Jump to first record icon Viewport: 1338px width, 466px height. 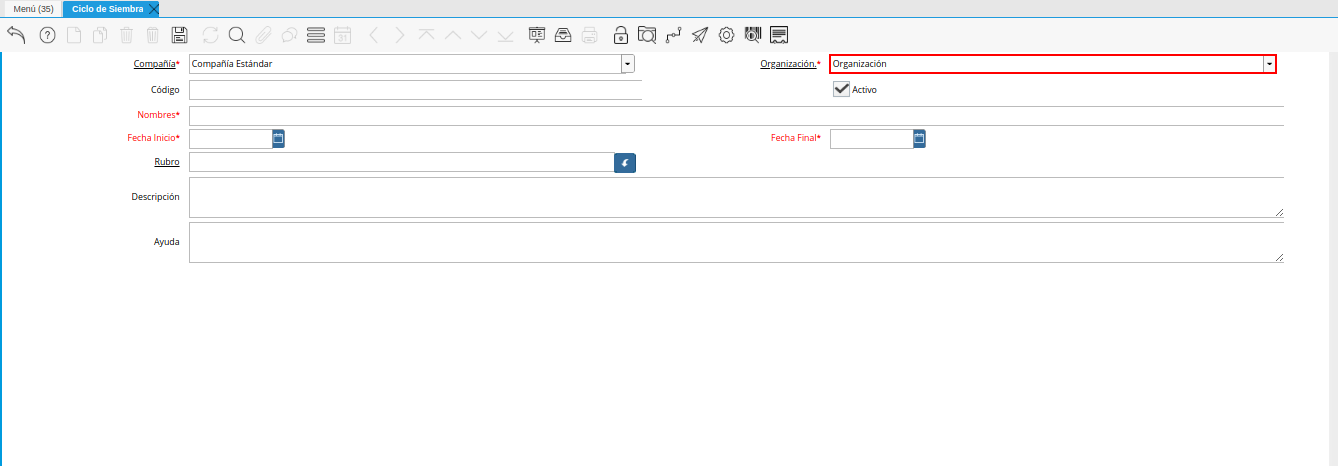tap(427, 35)
